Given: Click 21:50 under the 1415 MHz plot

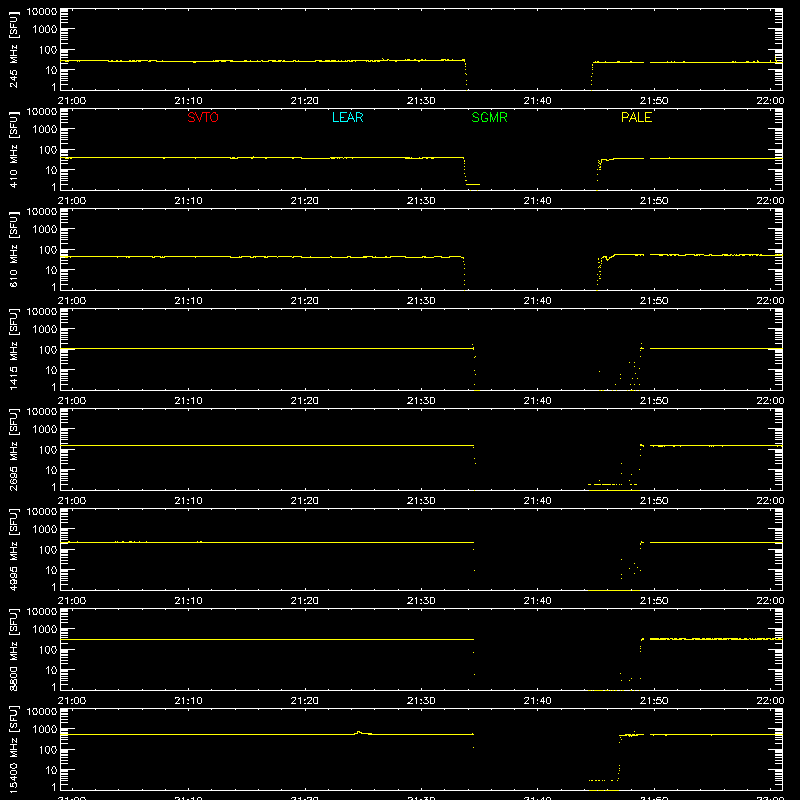Looking at the screenshot, I should coord(654,401).
